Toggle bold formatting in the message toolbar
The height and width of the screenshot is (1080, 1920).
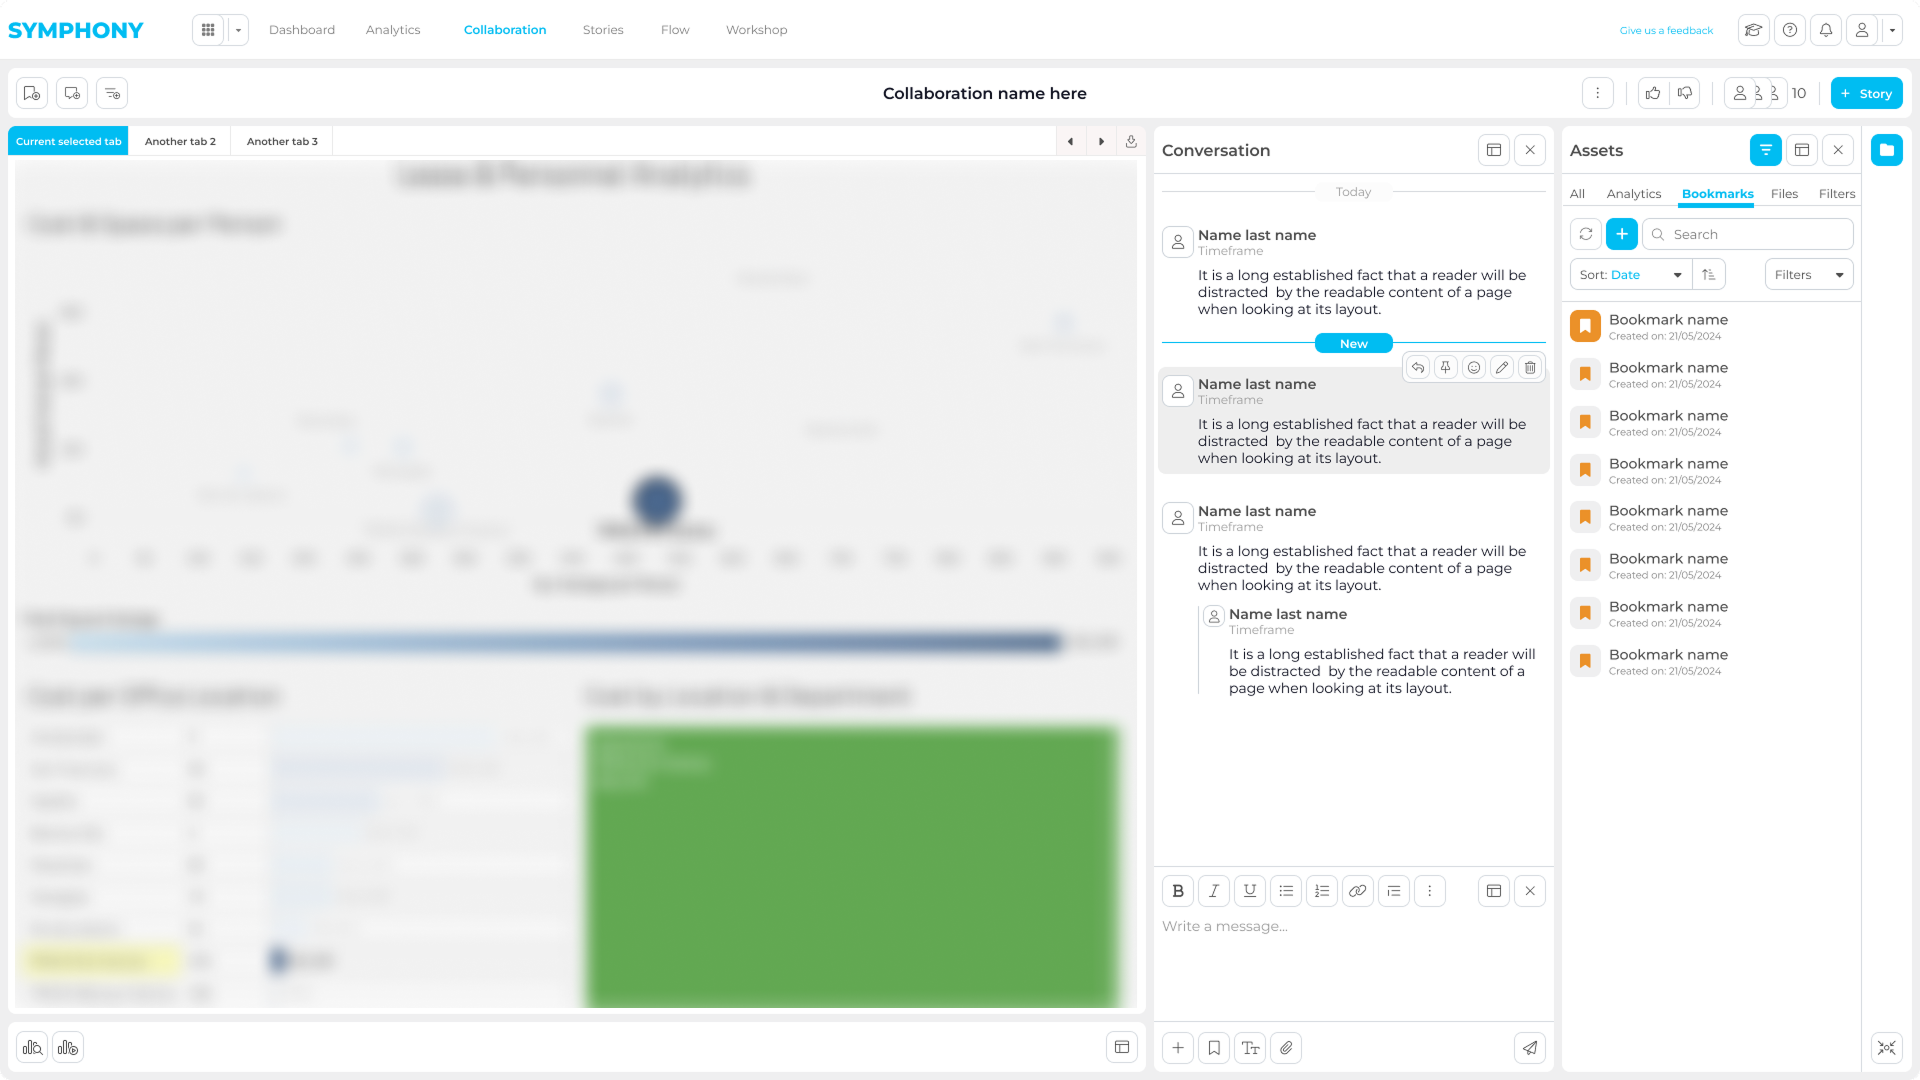(1177, 891)
